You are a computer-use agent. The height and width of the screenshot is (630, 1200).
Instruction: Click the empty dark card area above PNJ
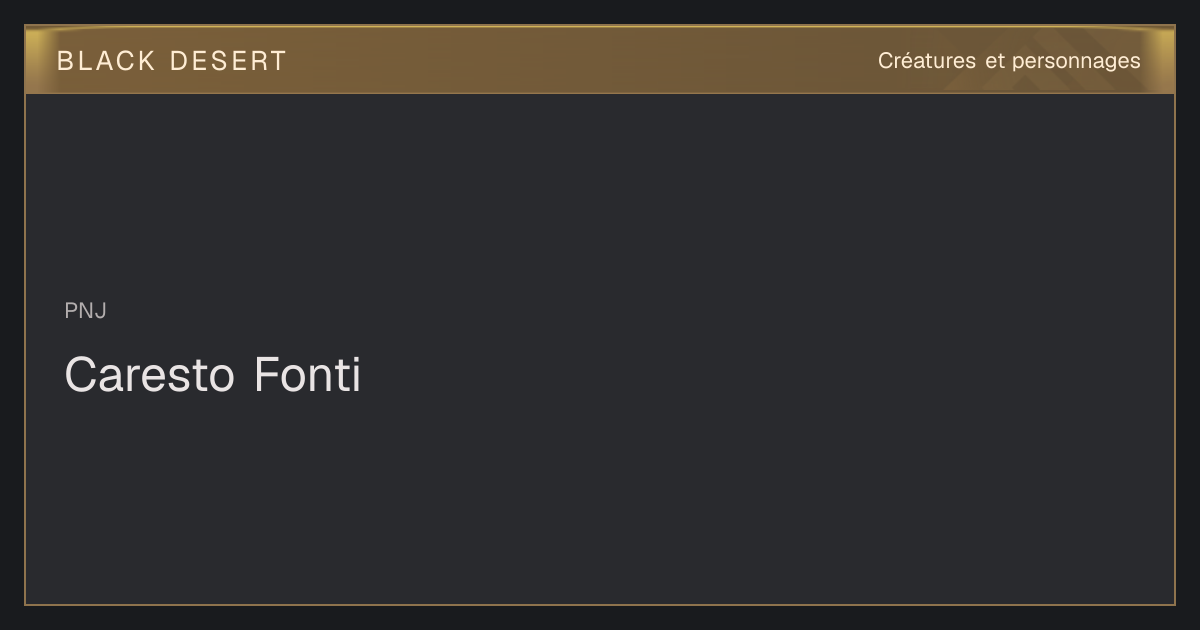600,195
